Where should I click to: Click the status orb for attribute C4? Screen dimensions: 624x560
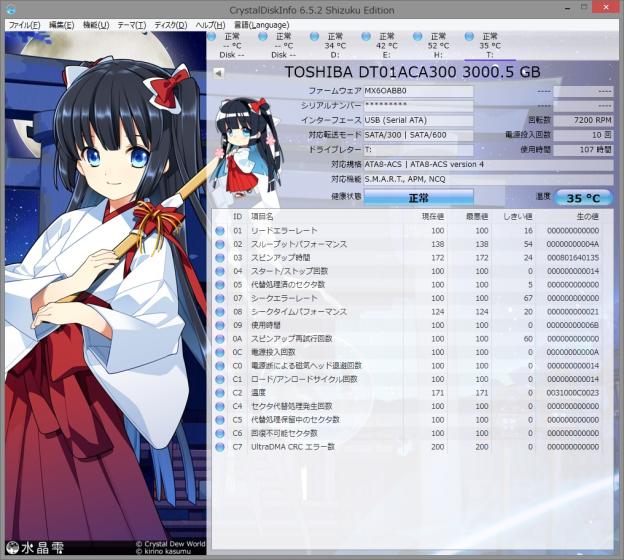tap(220, 406)
